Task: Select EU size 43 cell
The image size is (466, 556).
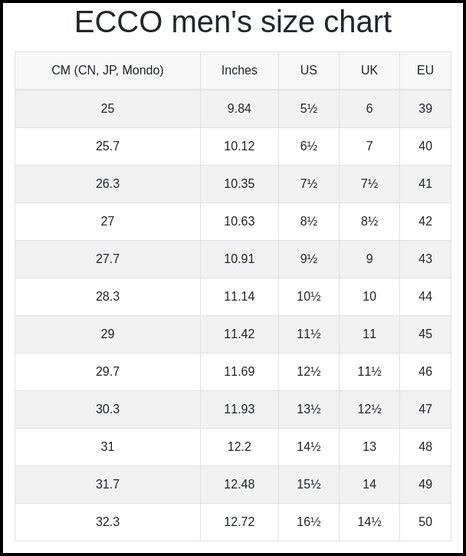Action: coord(425,259)
